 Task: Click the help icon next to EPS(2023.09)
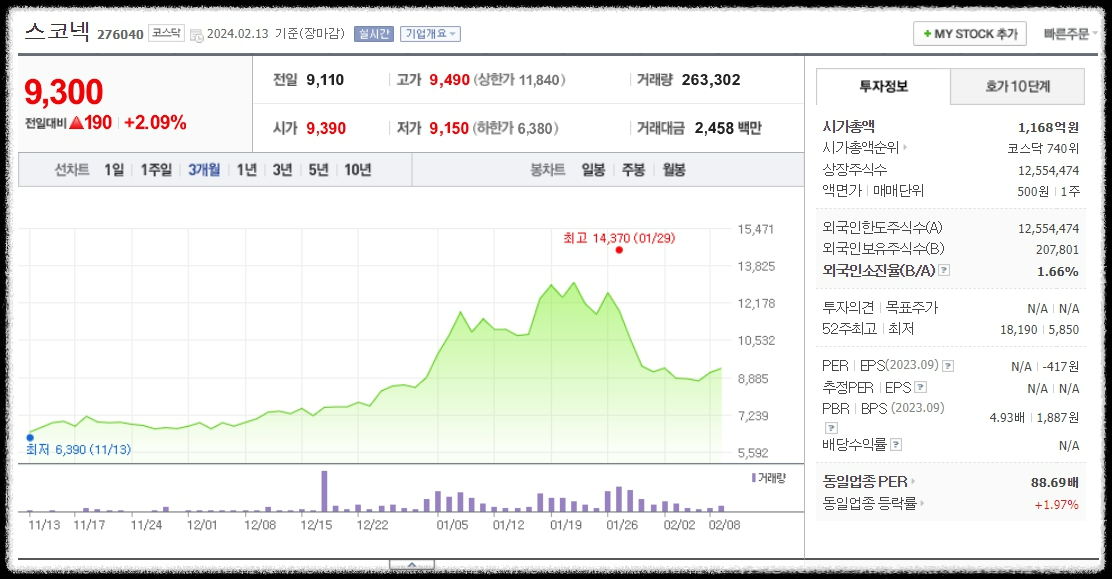948,366
